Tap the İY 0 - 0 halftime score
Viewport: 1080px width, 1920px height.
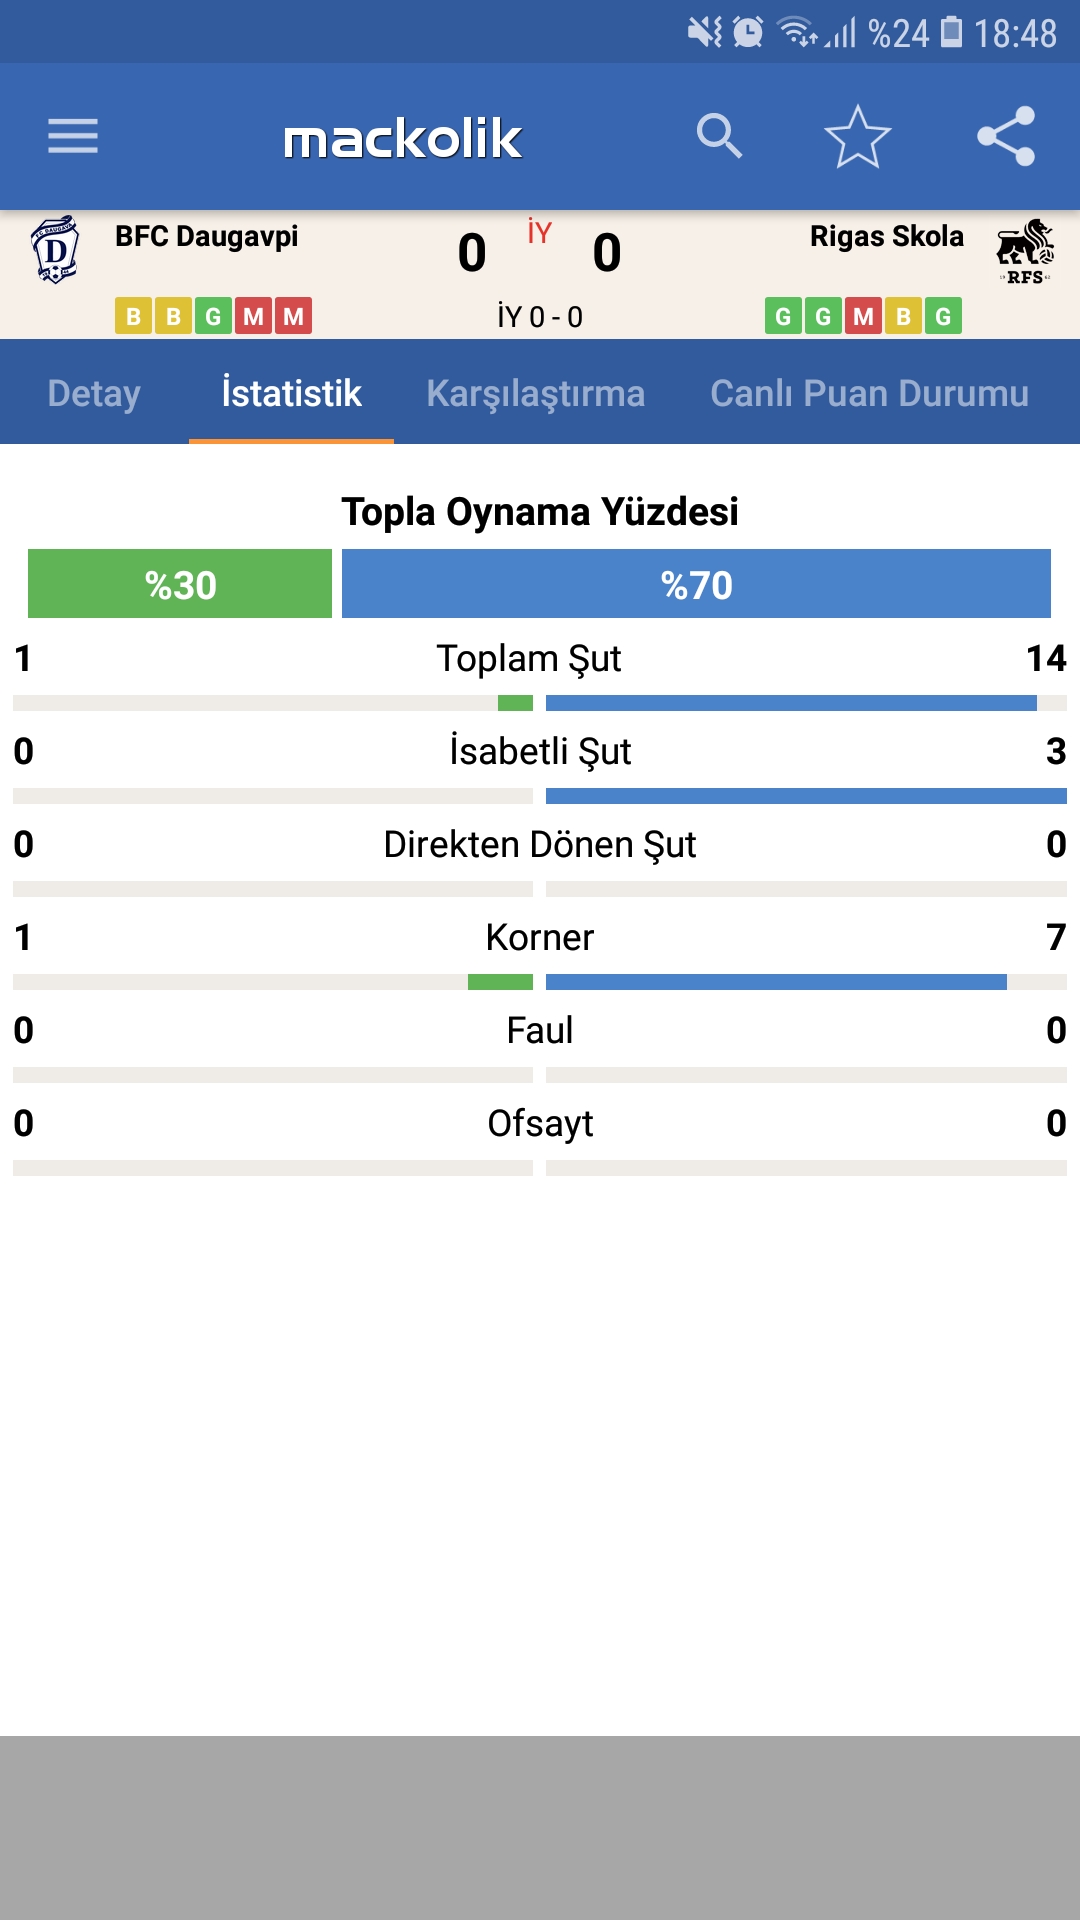pyautogui.click(x=540, y=317)
